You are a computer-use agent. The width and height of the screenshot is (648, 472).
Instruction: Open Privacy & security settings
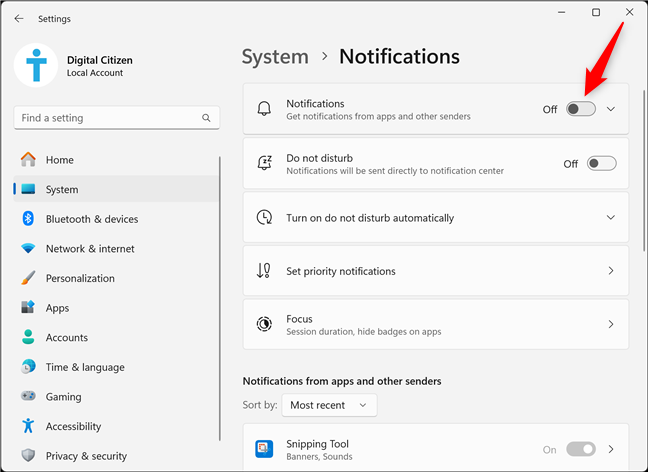coord(116,455)
